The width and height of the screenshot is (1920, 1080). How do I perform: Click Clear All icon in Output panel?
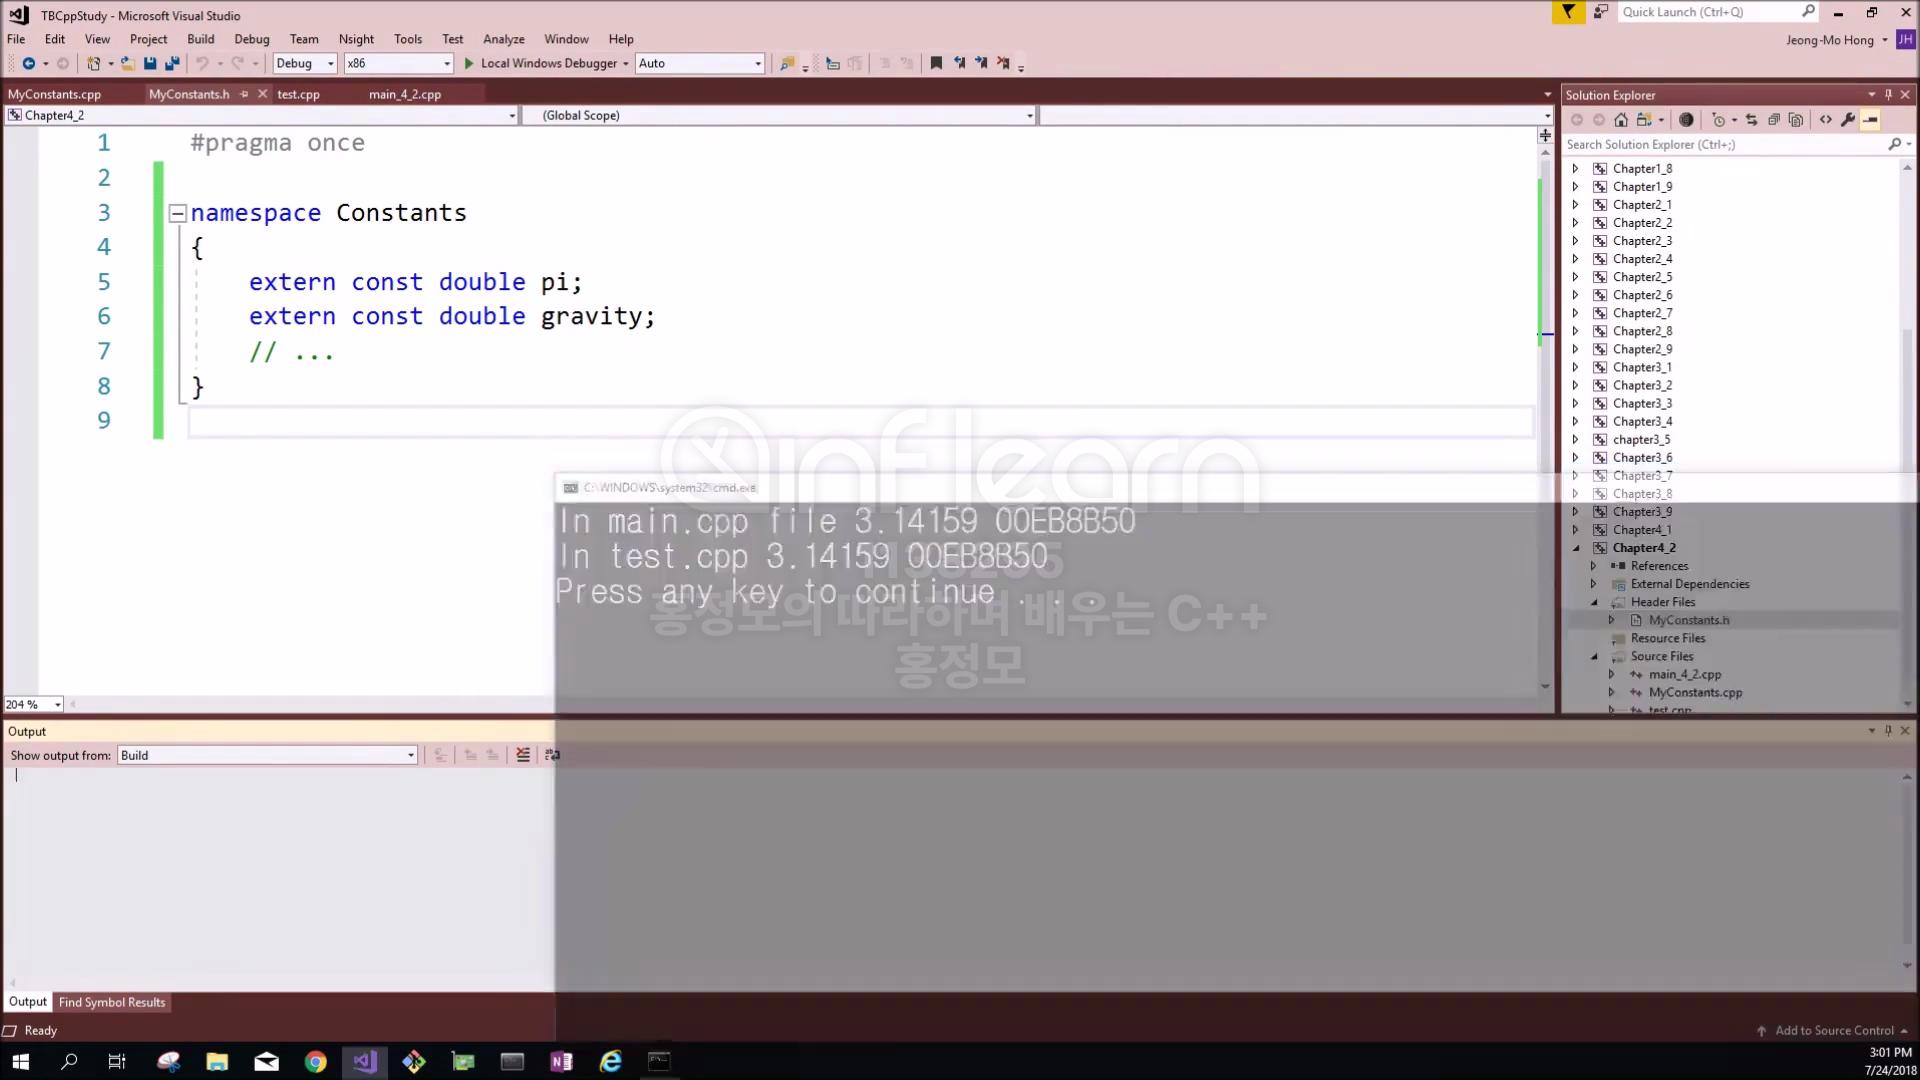(x=523, y=755)
